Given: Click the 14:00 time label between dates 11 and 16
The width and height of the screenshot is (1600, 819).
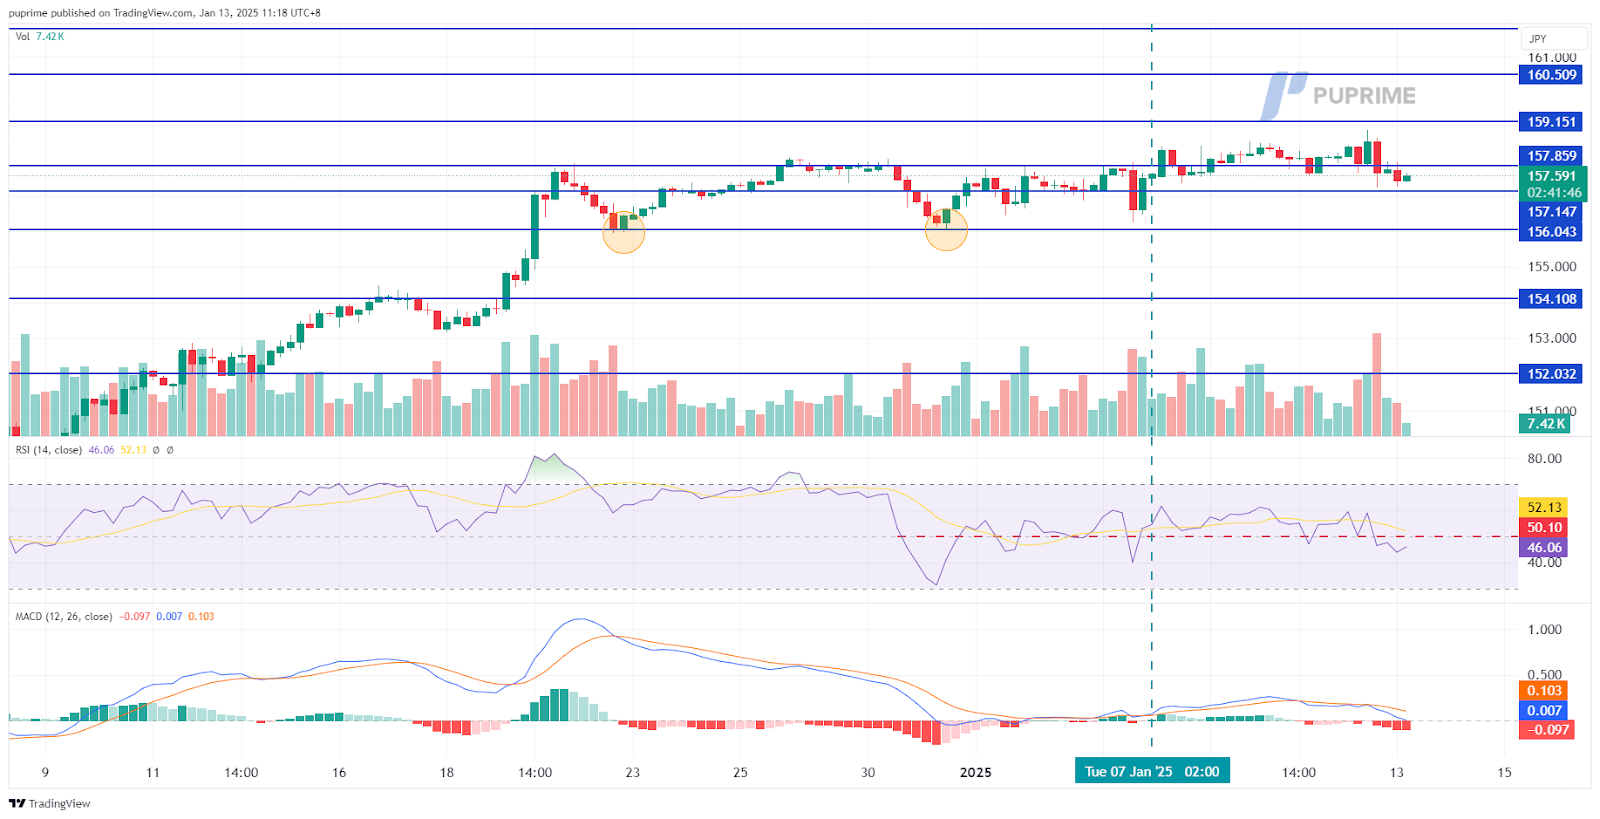Looking at the screenshot, I should point(241,772).
